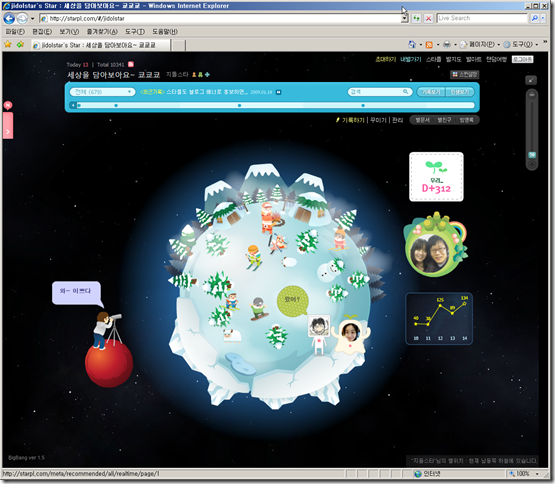Click the small skip icon after 2009.01.14
This screenshot has height=484, width=555.
(x=279, y=92)
